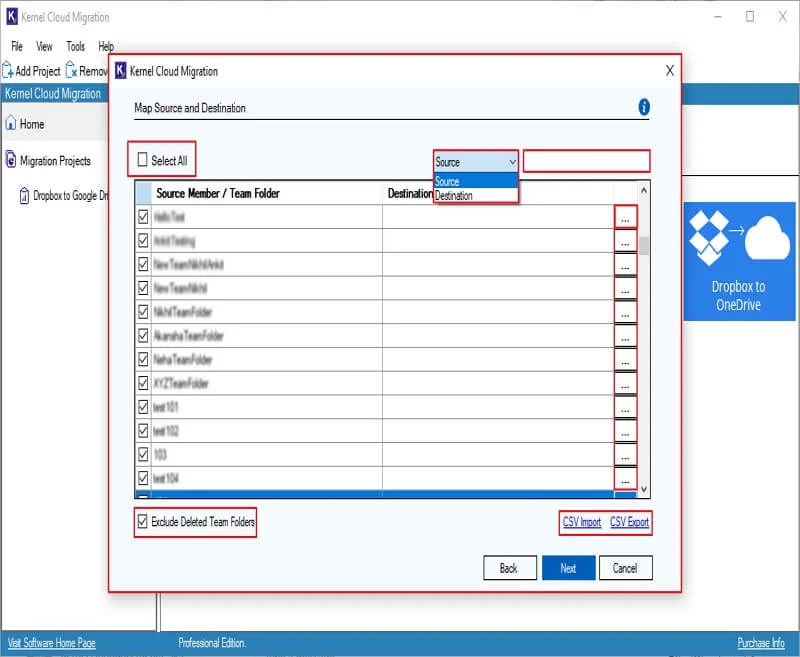The height and width of the screenshot is (657, 800).
Task: Click the CSV Import link
Action: pyautogui.click(x=582, y=522)
